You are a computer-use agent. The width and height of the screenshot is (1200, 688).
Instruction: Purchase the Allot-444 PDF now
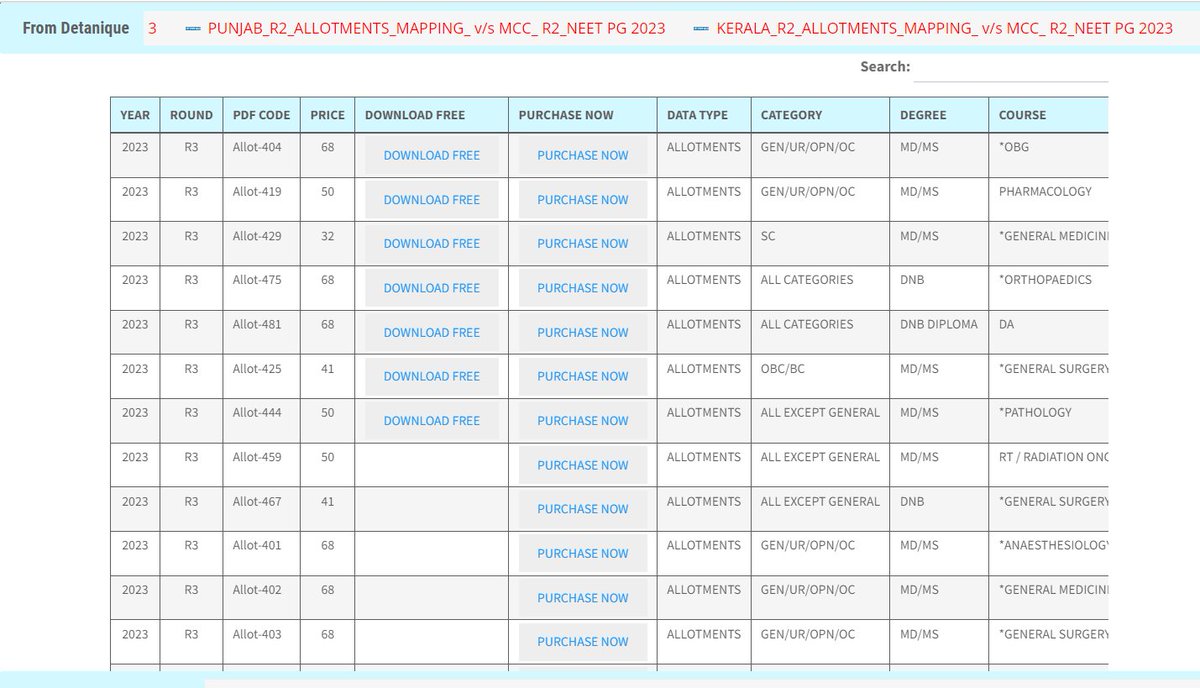[583, 420]
